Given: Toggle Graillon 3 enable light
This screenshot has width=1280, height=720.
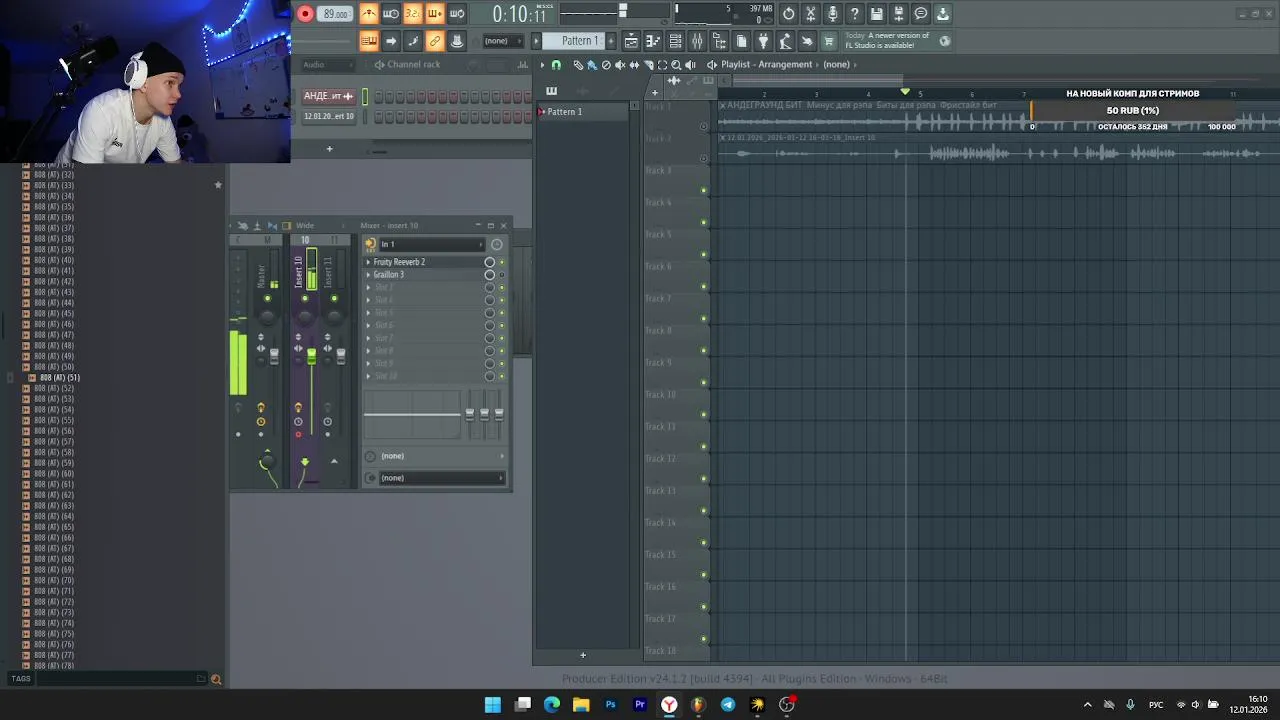Looking at the screenshot, I should 502,275.
